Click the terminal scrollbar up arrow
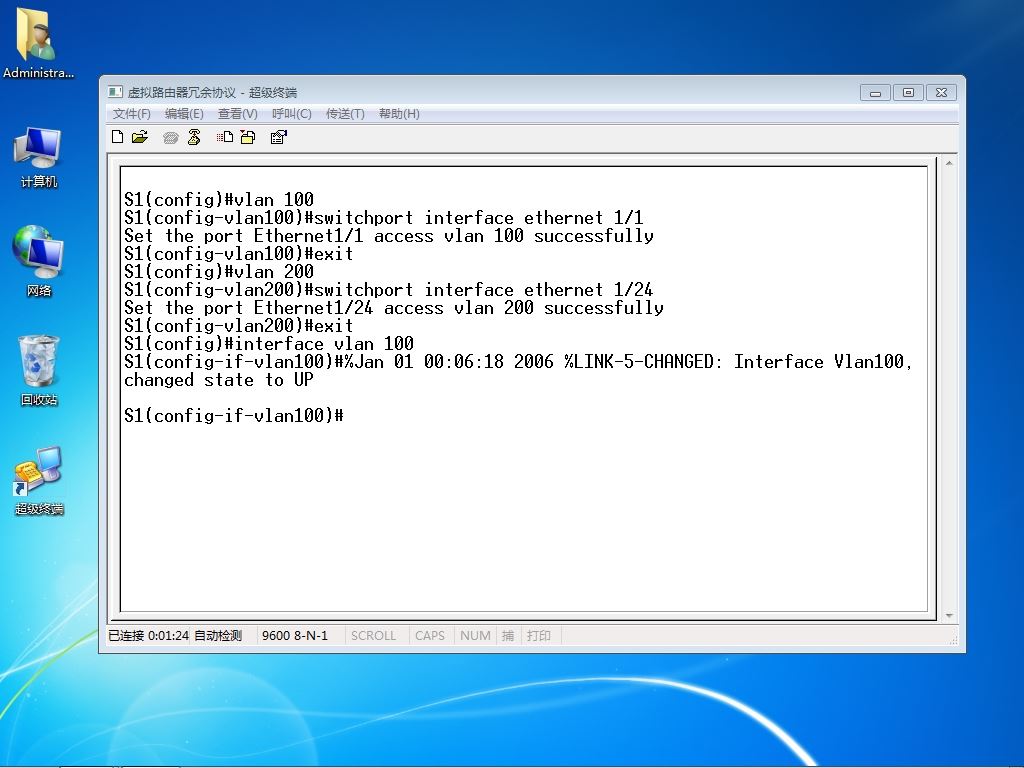 [949, 163]
